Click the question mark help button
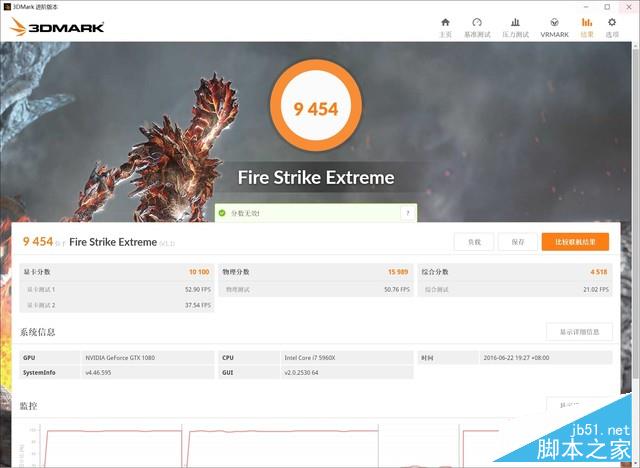 tap(407, 213)
